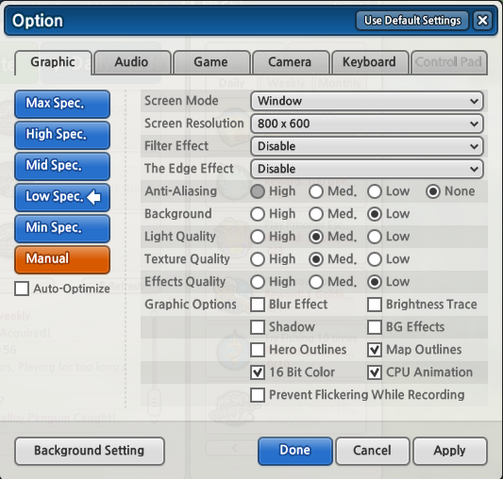The width and height of the screenshot is (503, 479).
Task: Select Low for Effects Quality
Action: point(374,282)
